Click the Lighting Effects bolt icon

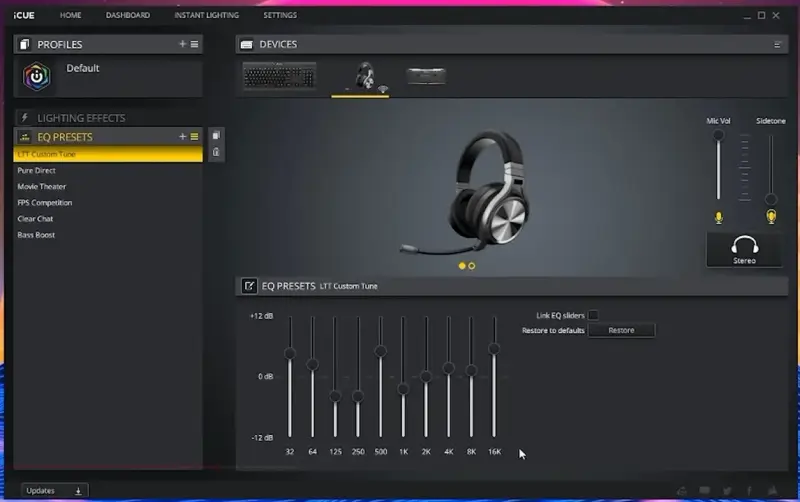click(24, 118)
